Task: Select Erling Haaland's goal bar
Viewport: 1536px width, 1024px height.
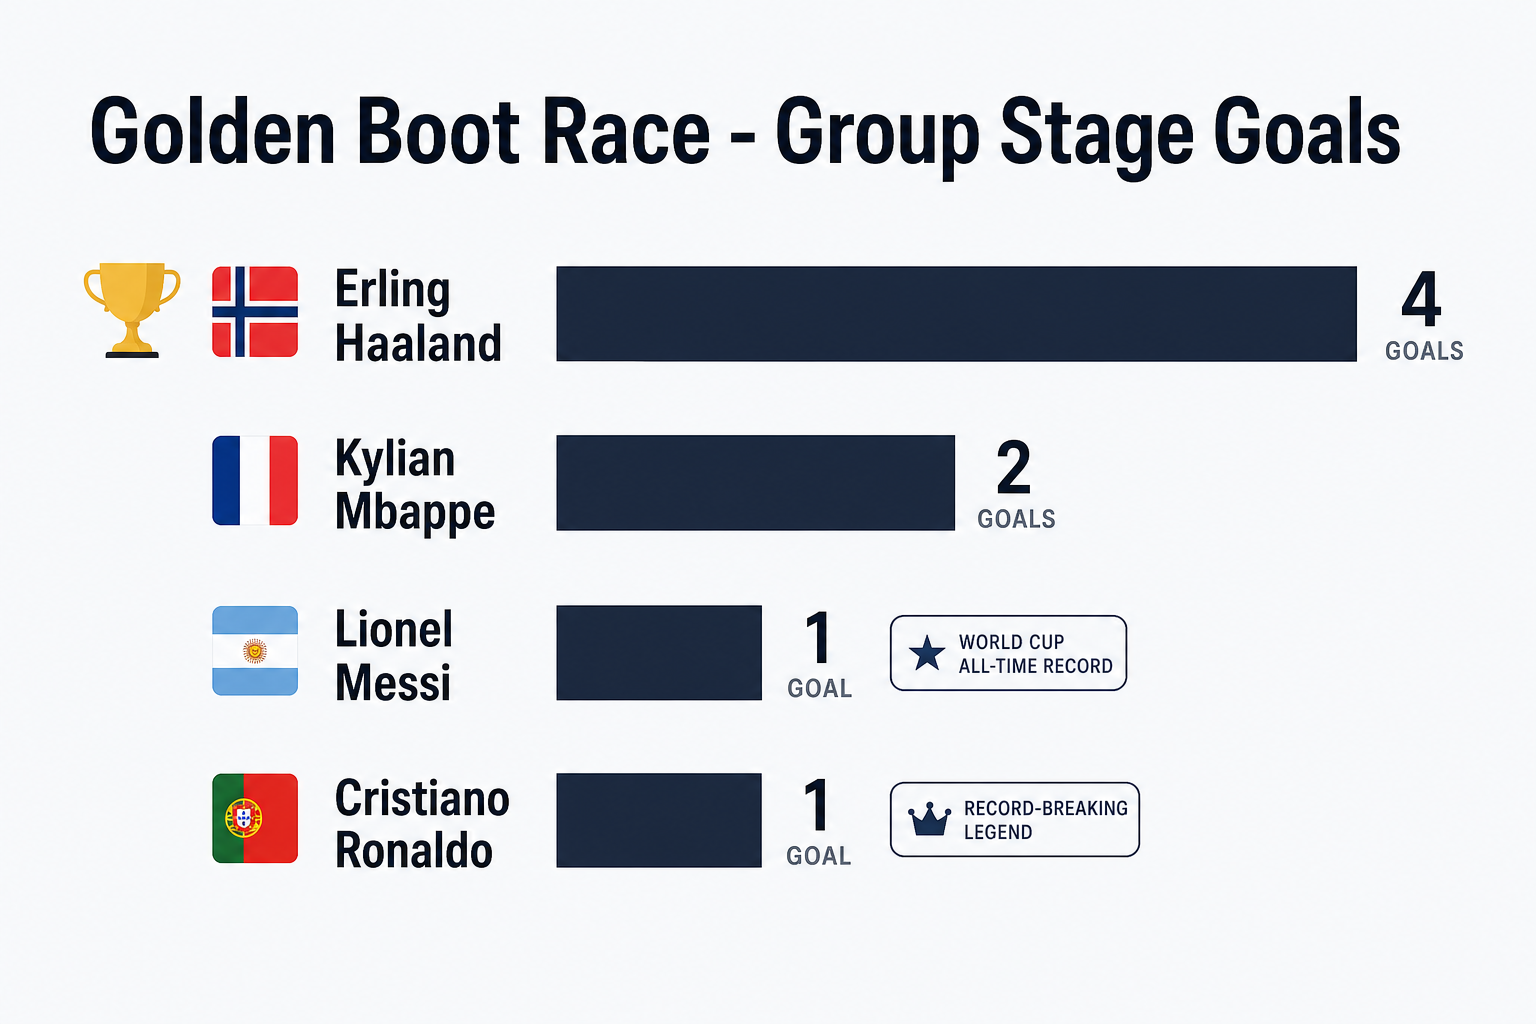Action: click(956, 313)
